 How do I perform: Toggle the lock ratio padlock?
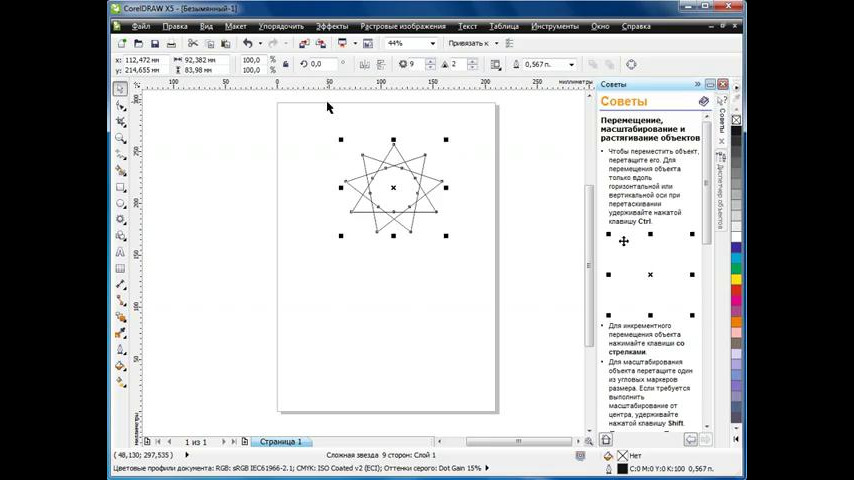(x=286, y=64)
